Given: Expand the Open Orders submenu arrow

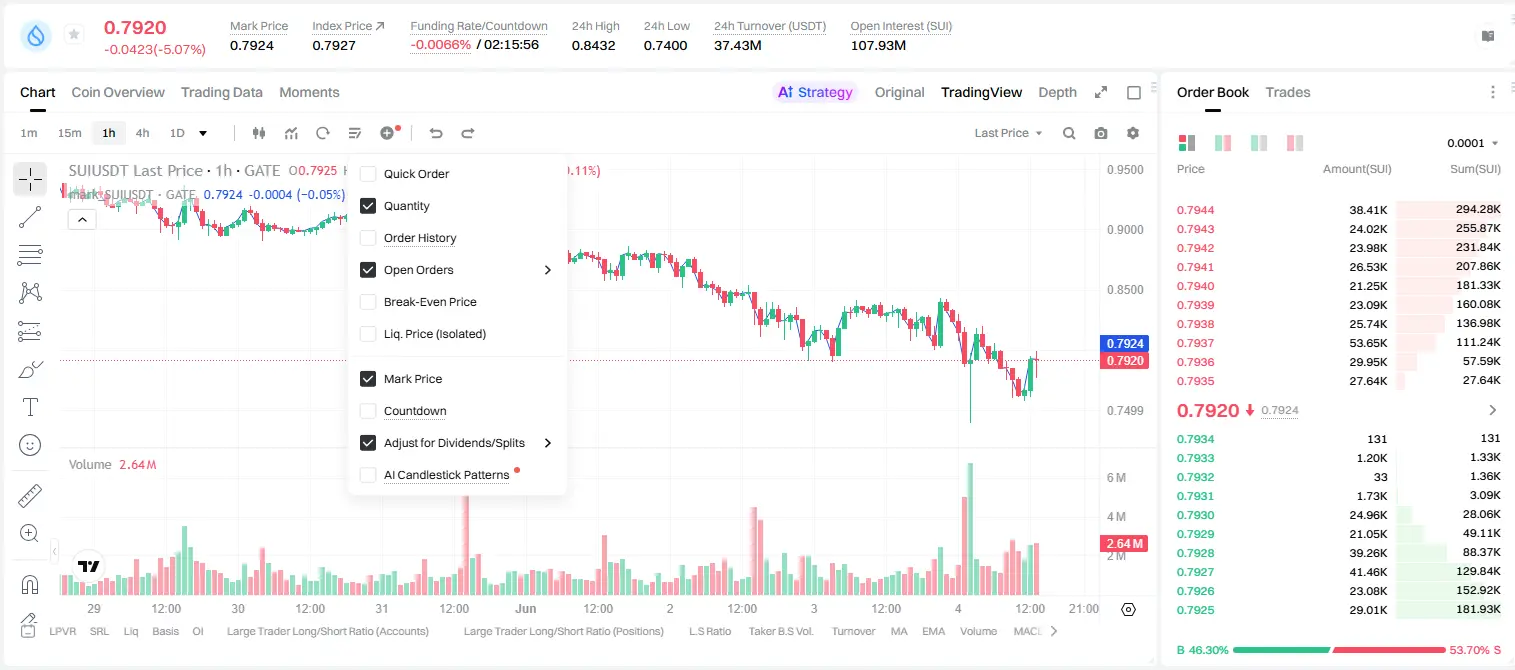Looking at the screenshot, I should pos(547,270).
